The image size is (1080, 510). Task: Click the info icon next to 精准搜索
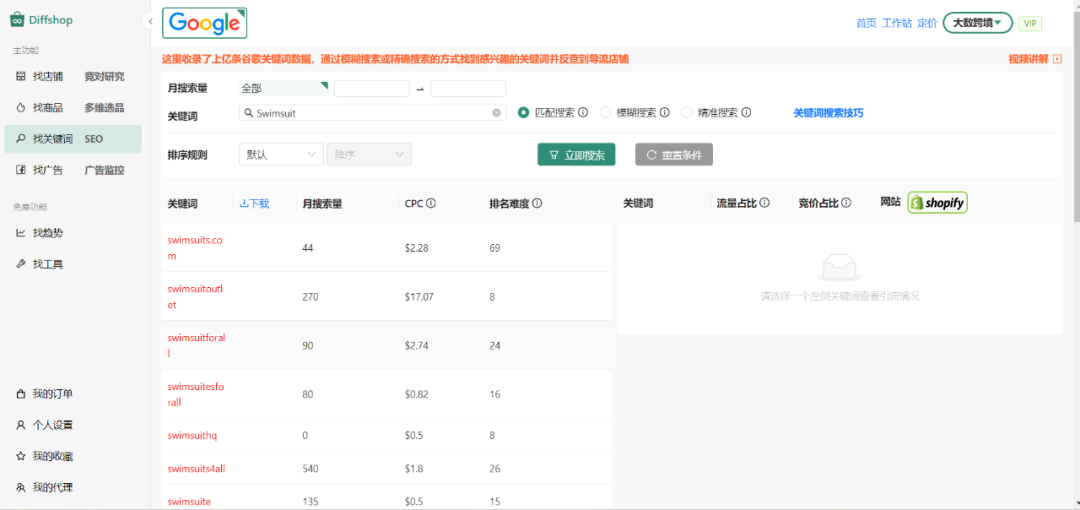click(x=746, y=112)
